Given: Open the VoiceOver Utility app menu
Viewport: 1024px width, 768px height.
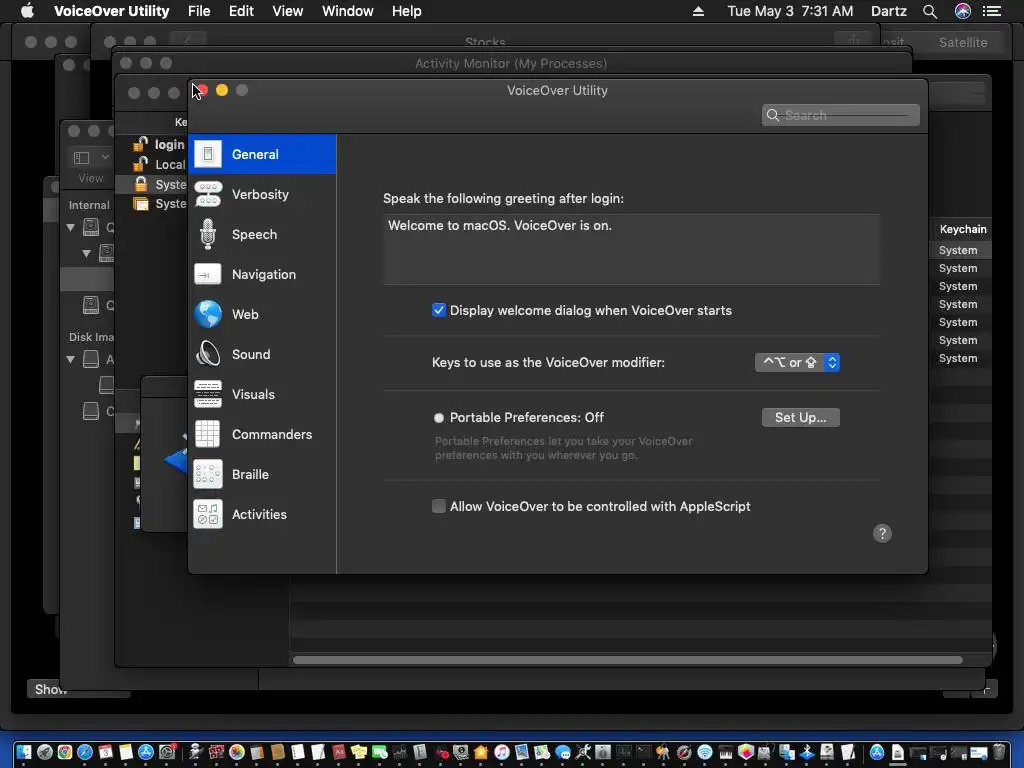Looking at the screenshot, I should tap(112, 11).
